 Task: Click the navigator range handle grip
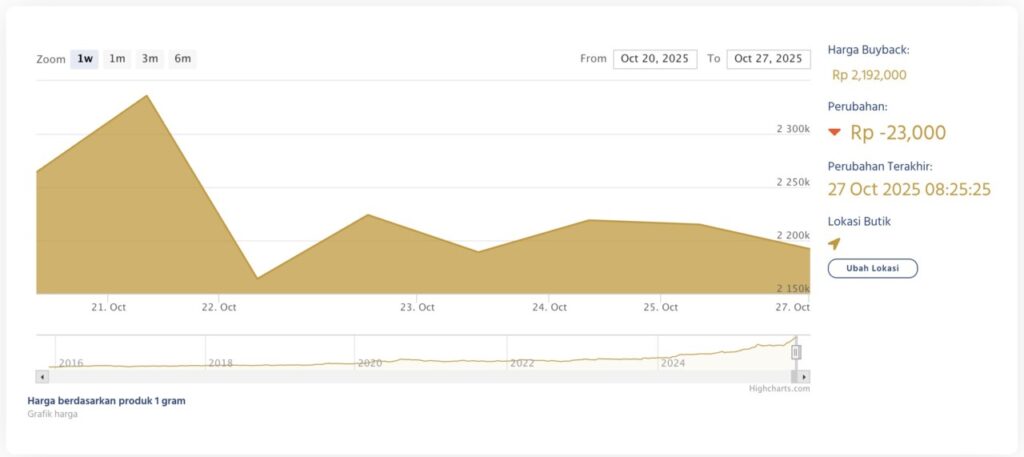click(796, 352)
